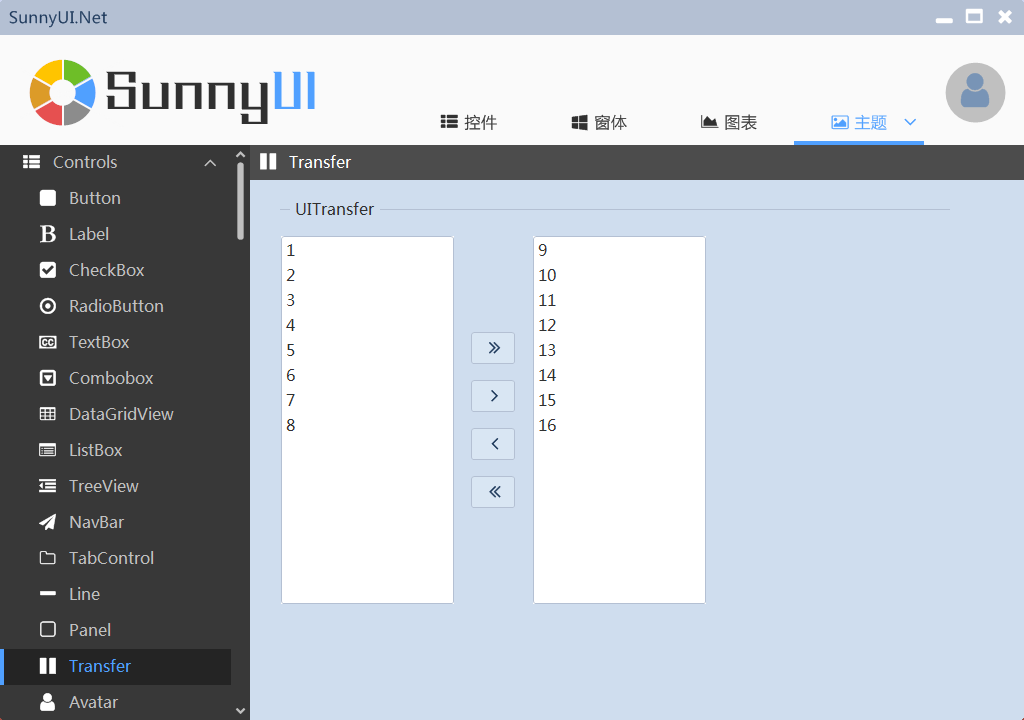Open the Panel control demo
Image resolution: width=1024 pixels, height=720 pixels.
click(90, 630)
